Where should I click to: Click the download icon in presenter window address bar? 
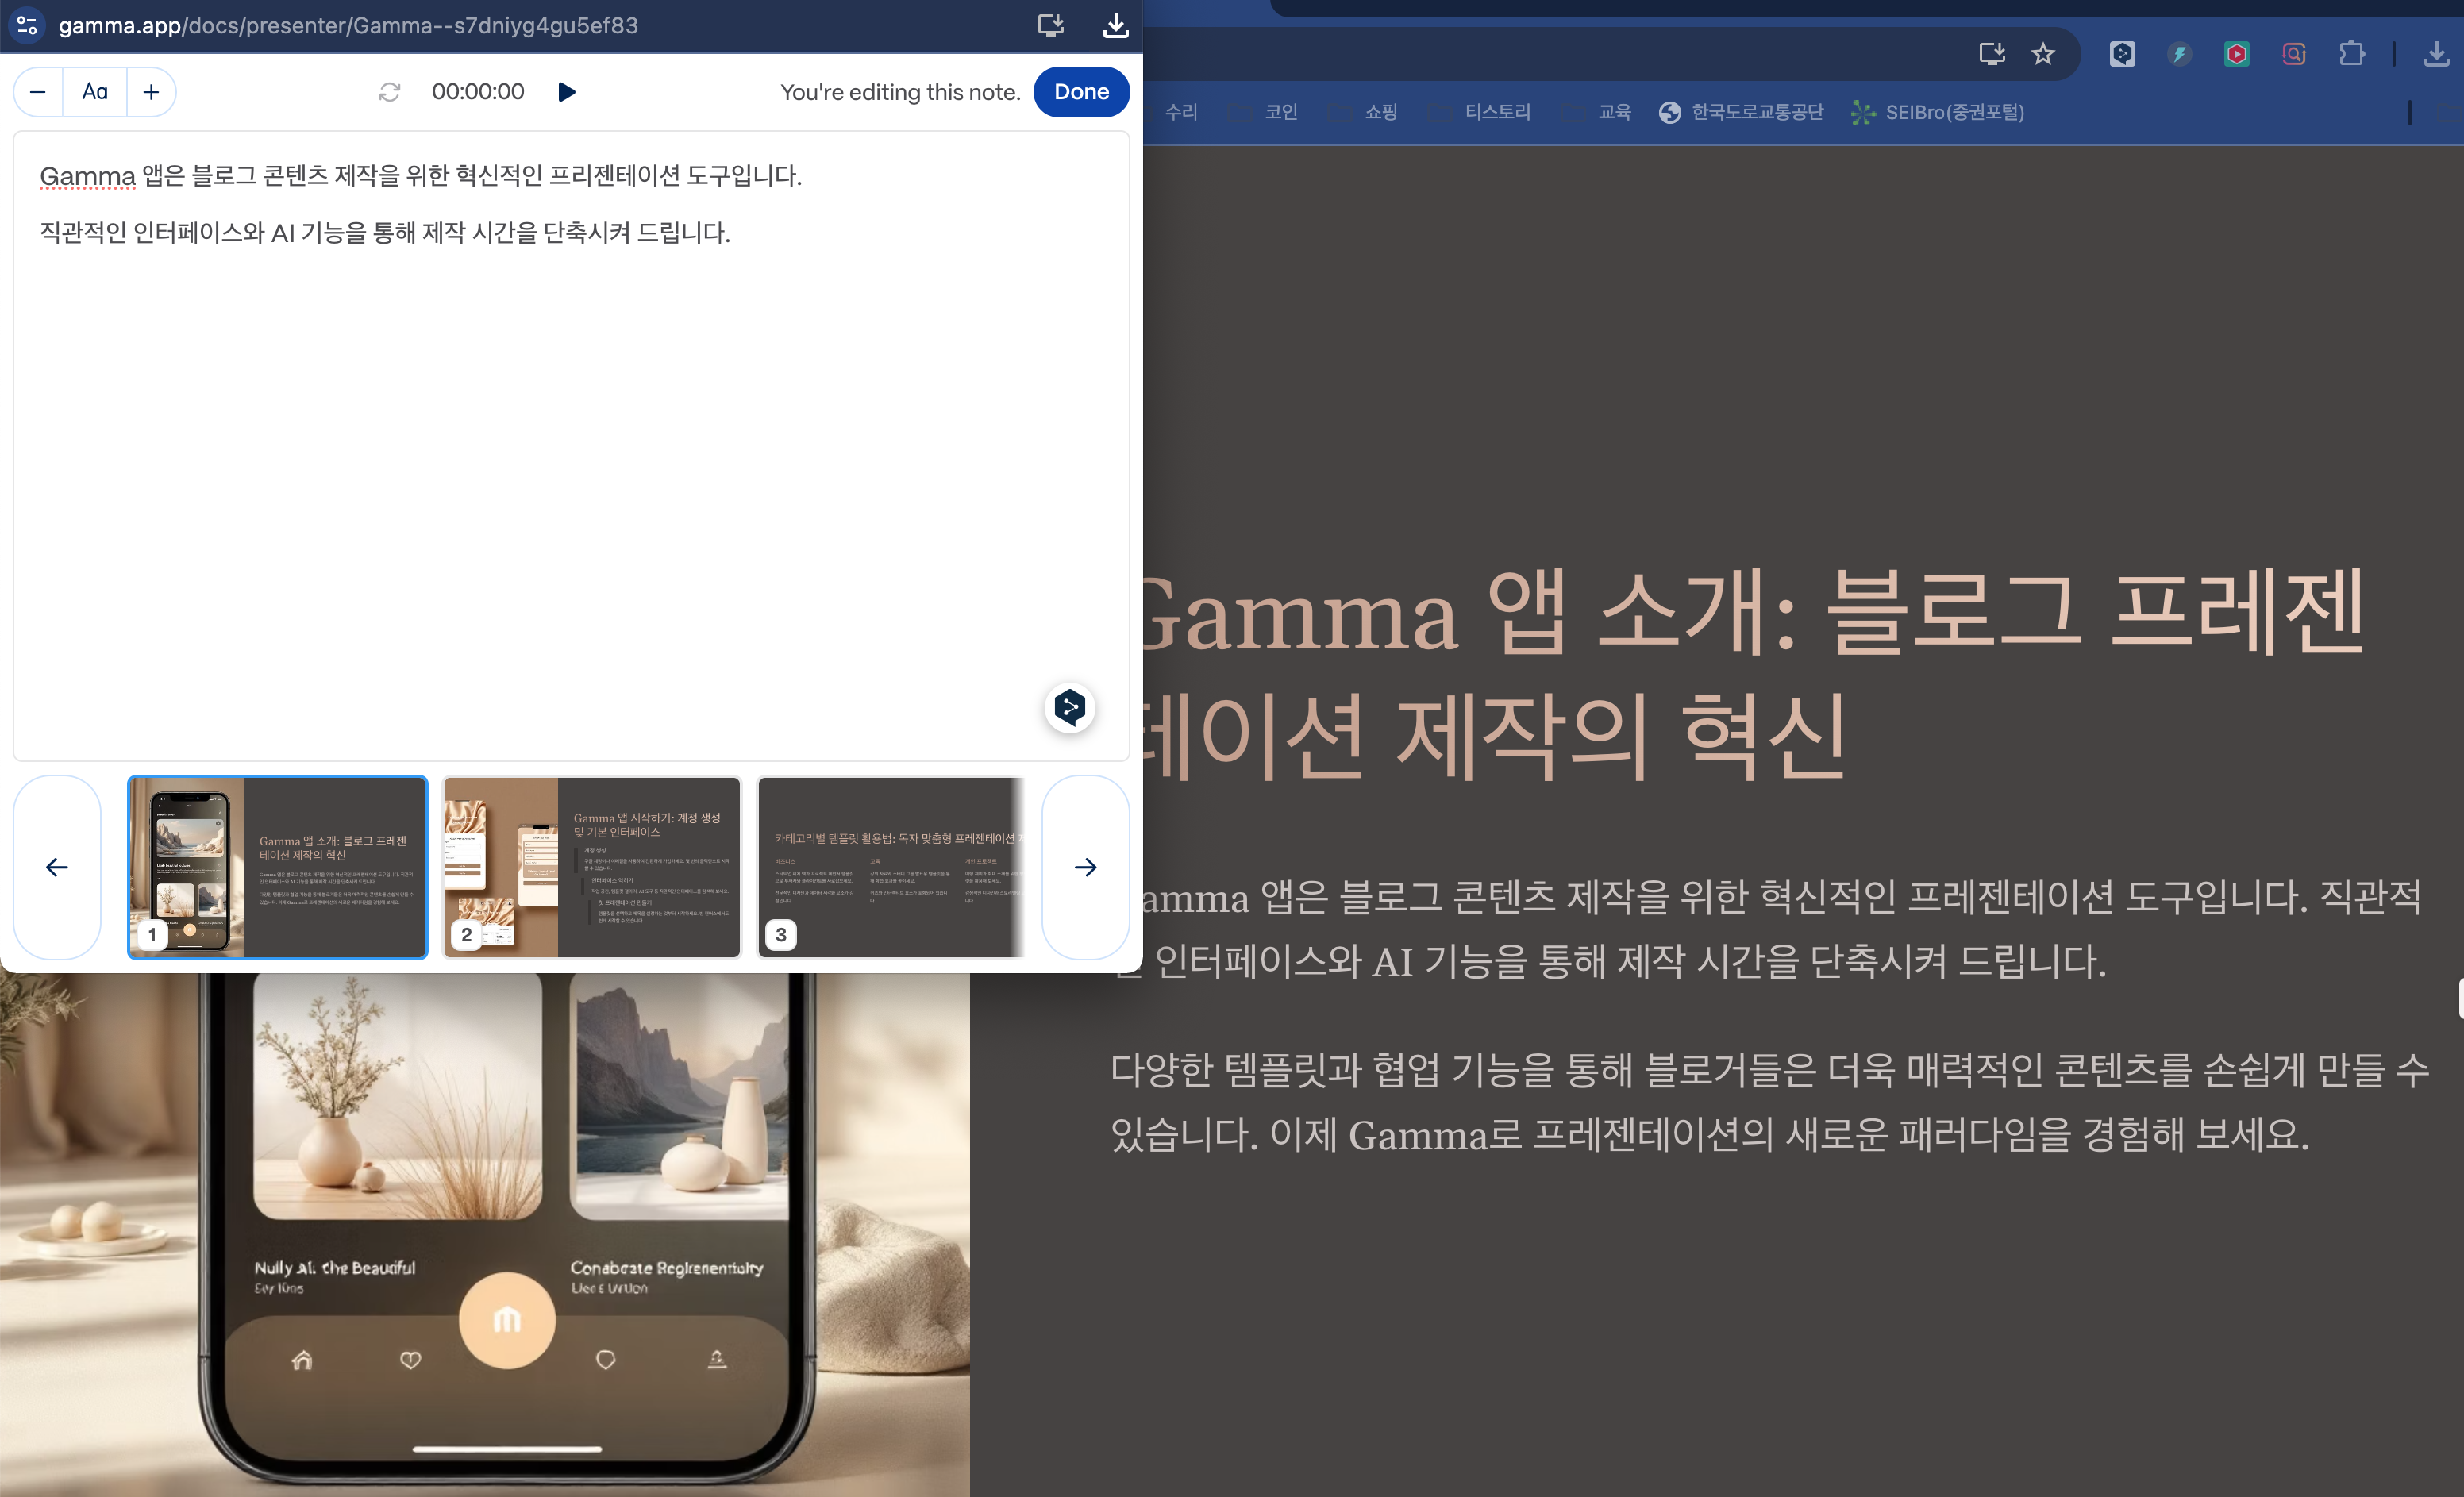[1115, 25]
